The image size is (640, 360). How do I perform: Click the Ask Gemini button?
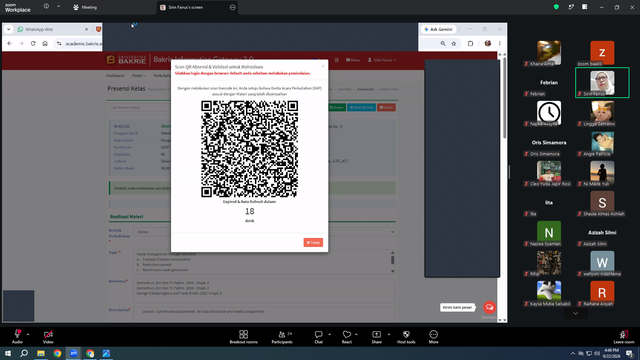[439, 29]
